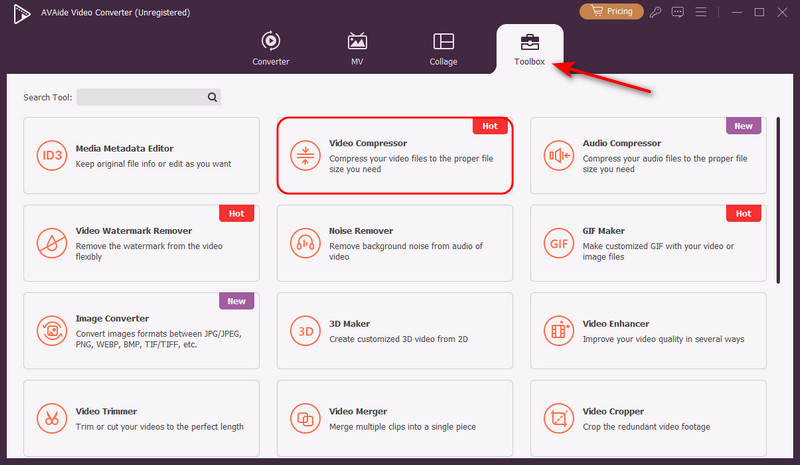Image resolution: width=800 pixels, height=465 pixels.
Task: Click the key register icon
Action: click(656, 12)
